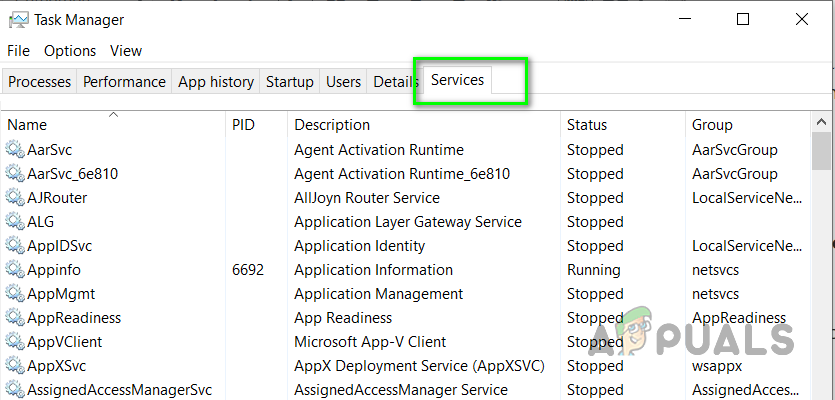
Task: Click the gear icon beside AJRouter
Action: tap(14, 198)
